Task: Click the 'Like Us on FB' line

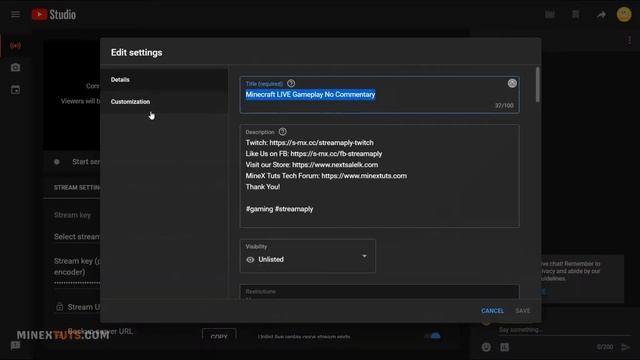Action: click(314, 154)
